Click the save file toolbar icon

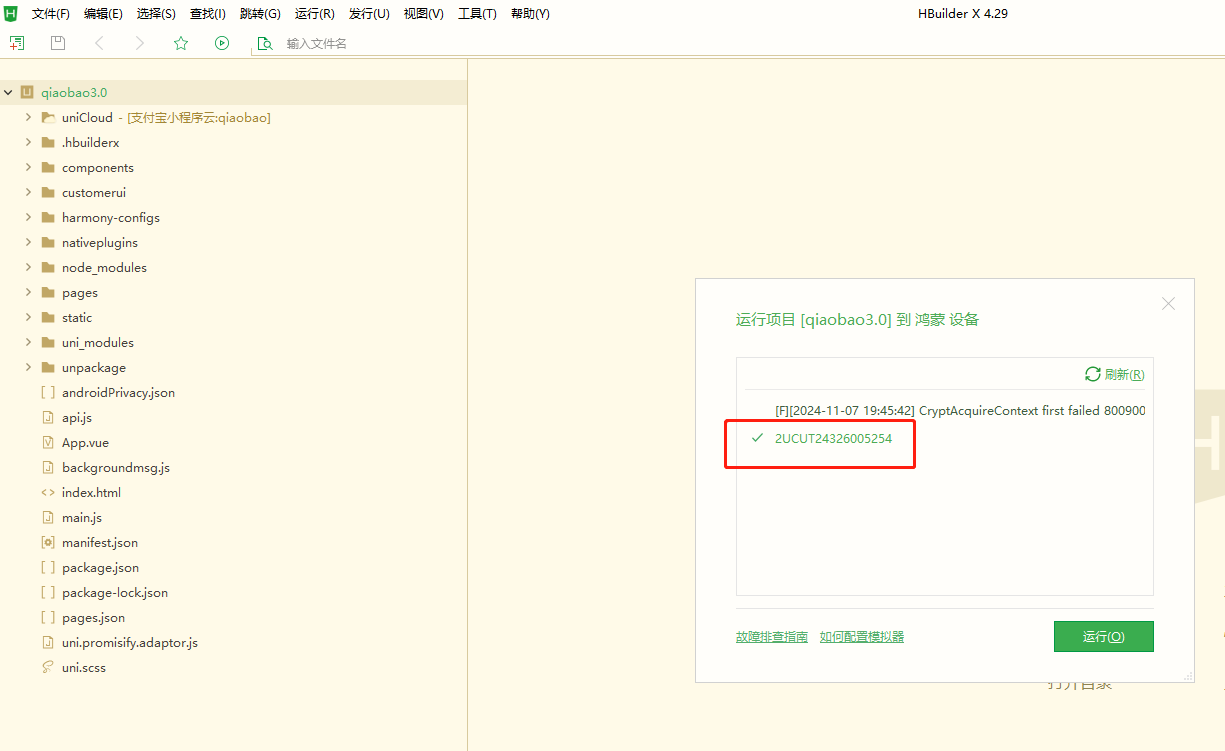[x=58, y=43]
